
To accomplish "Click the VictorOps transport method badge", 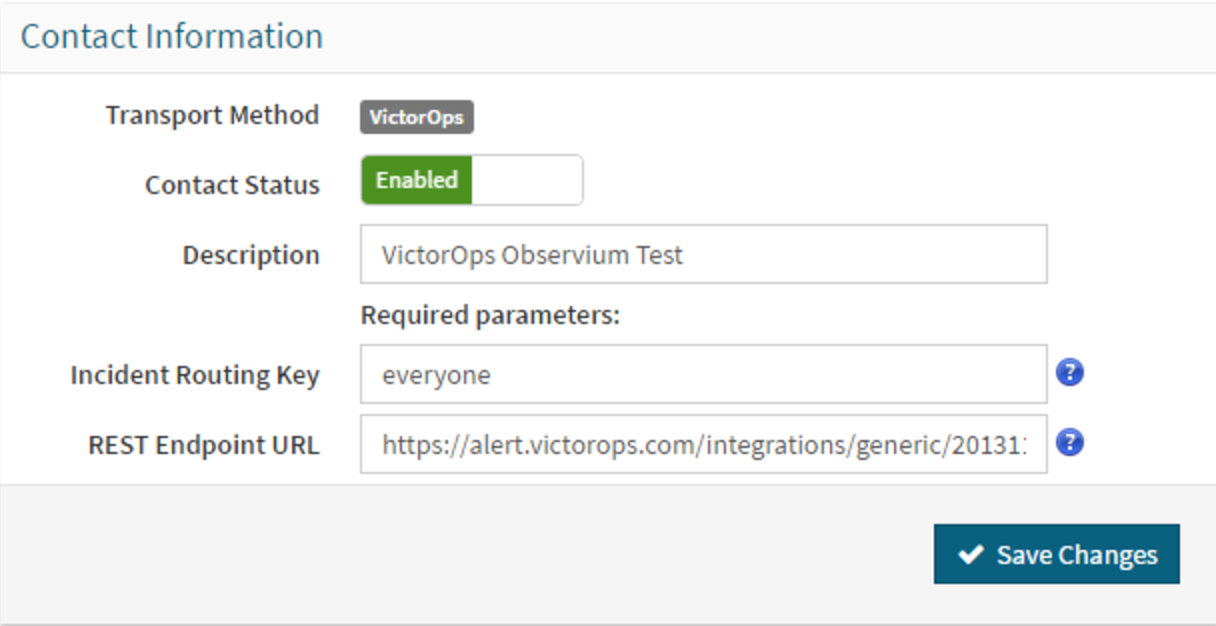I will pyautogui.click(x=416, y=117).
